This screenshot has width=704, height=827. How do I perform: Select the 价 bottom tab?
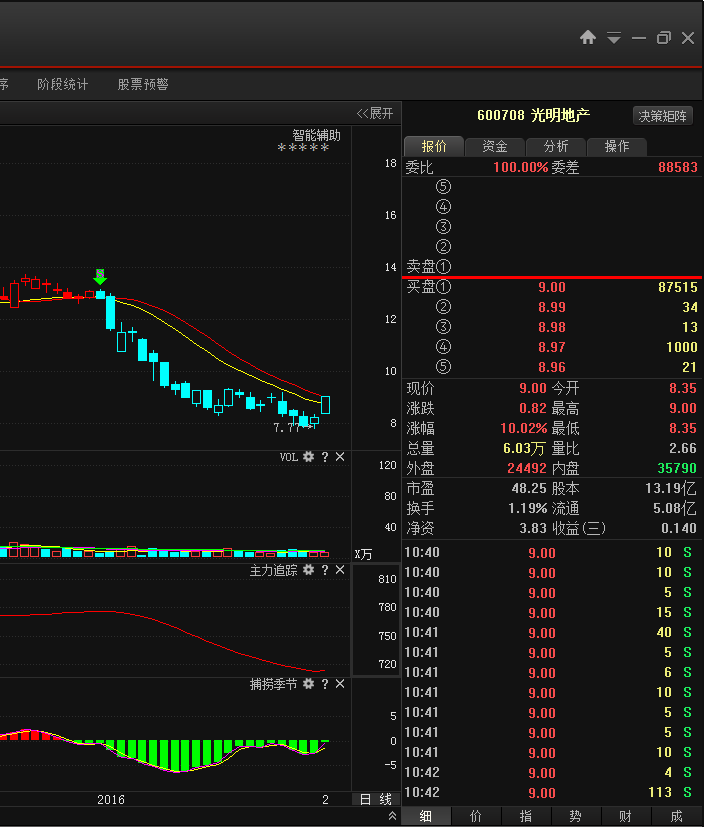[x=476, y=816]
